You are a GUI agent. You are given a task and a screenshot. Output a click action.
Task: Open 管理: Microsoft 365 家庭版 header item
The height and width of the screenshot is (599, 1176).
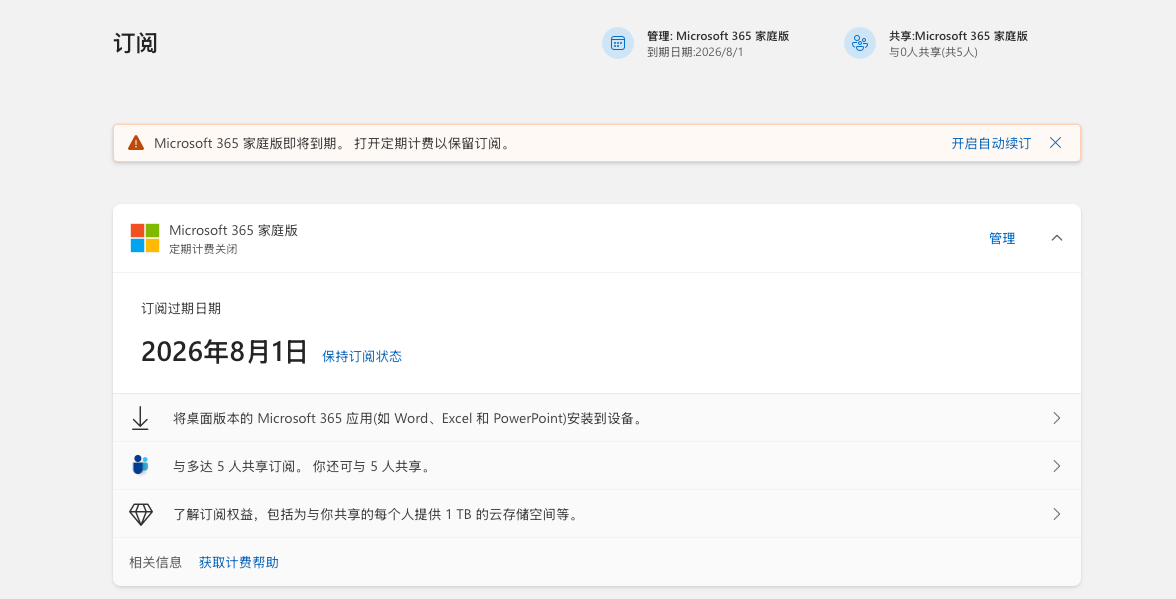(x=718, y=36)
